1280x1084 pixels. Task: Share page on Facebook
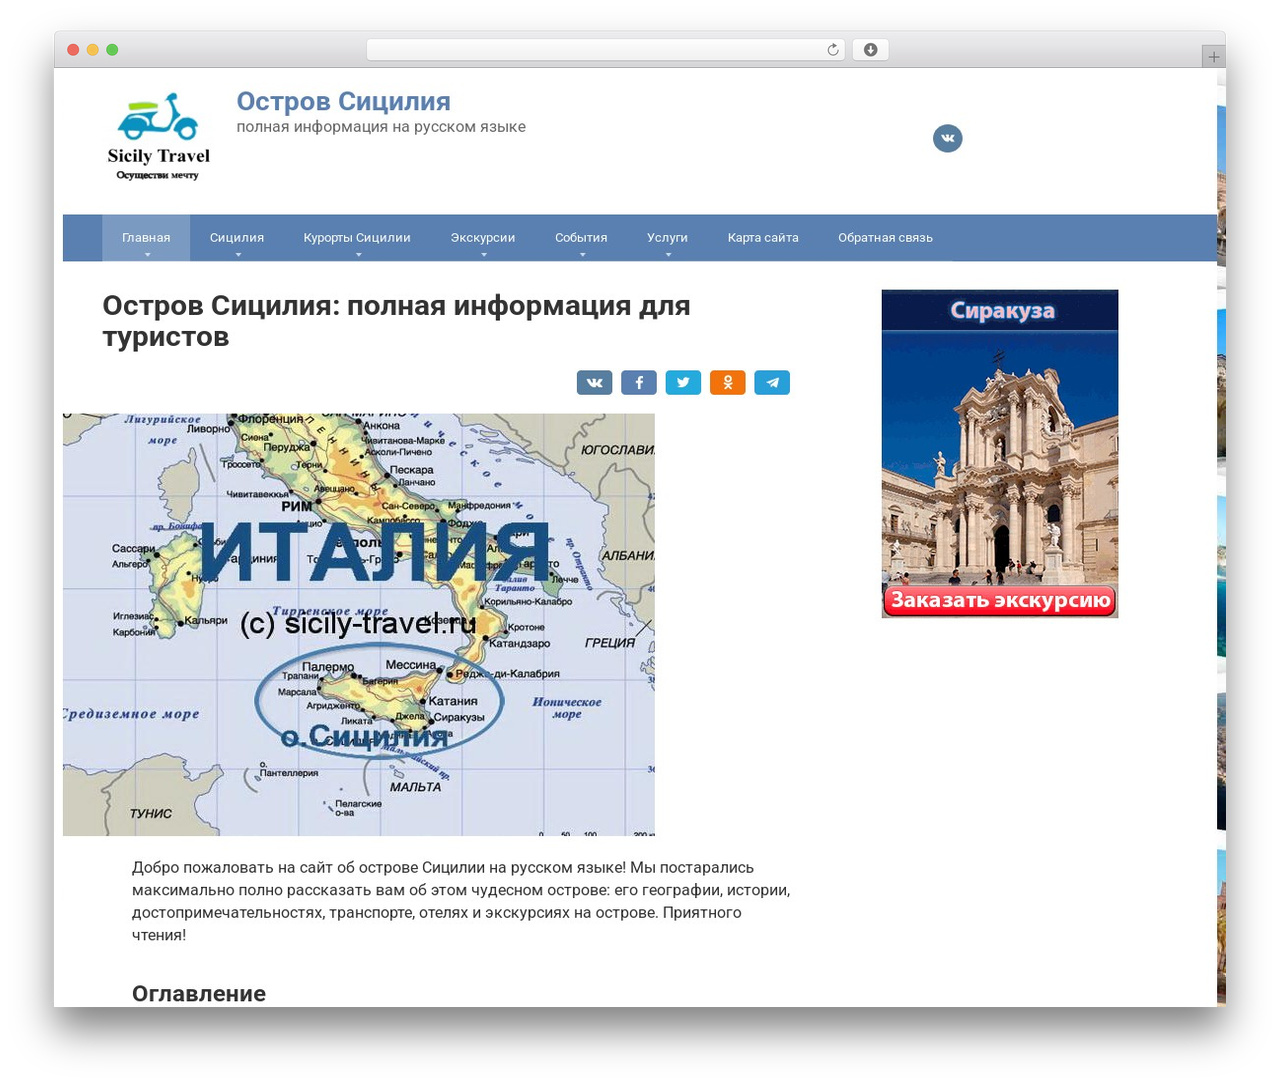click(639, 382)
